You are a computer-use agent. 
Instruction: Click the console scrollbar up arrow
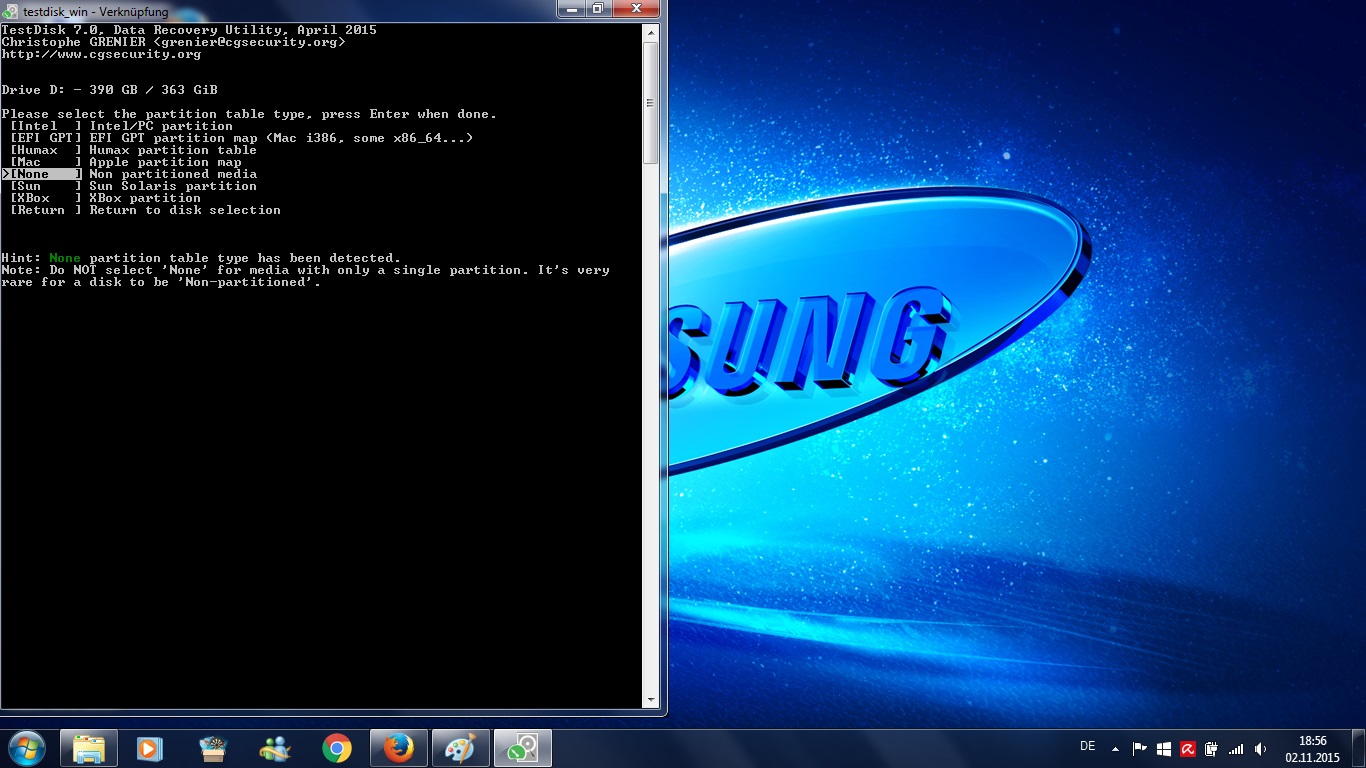pyautogui.click(x=650, y=32)
